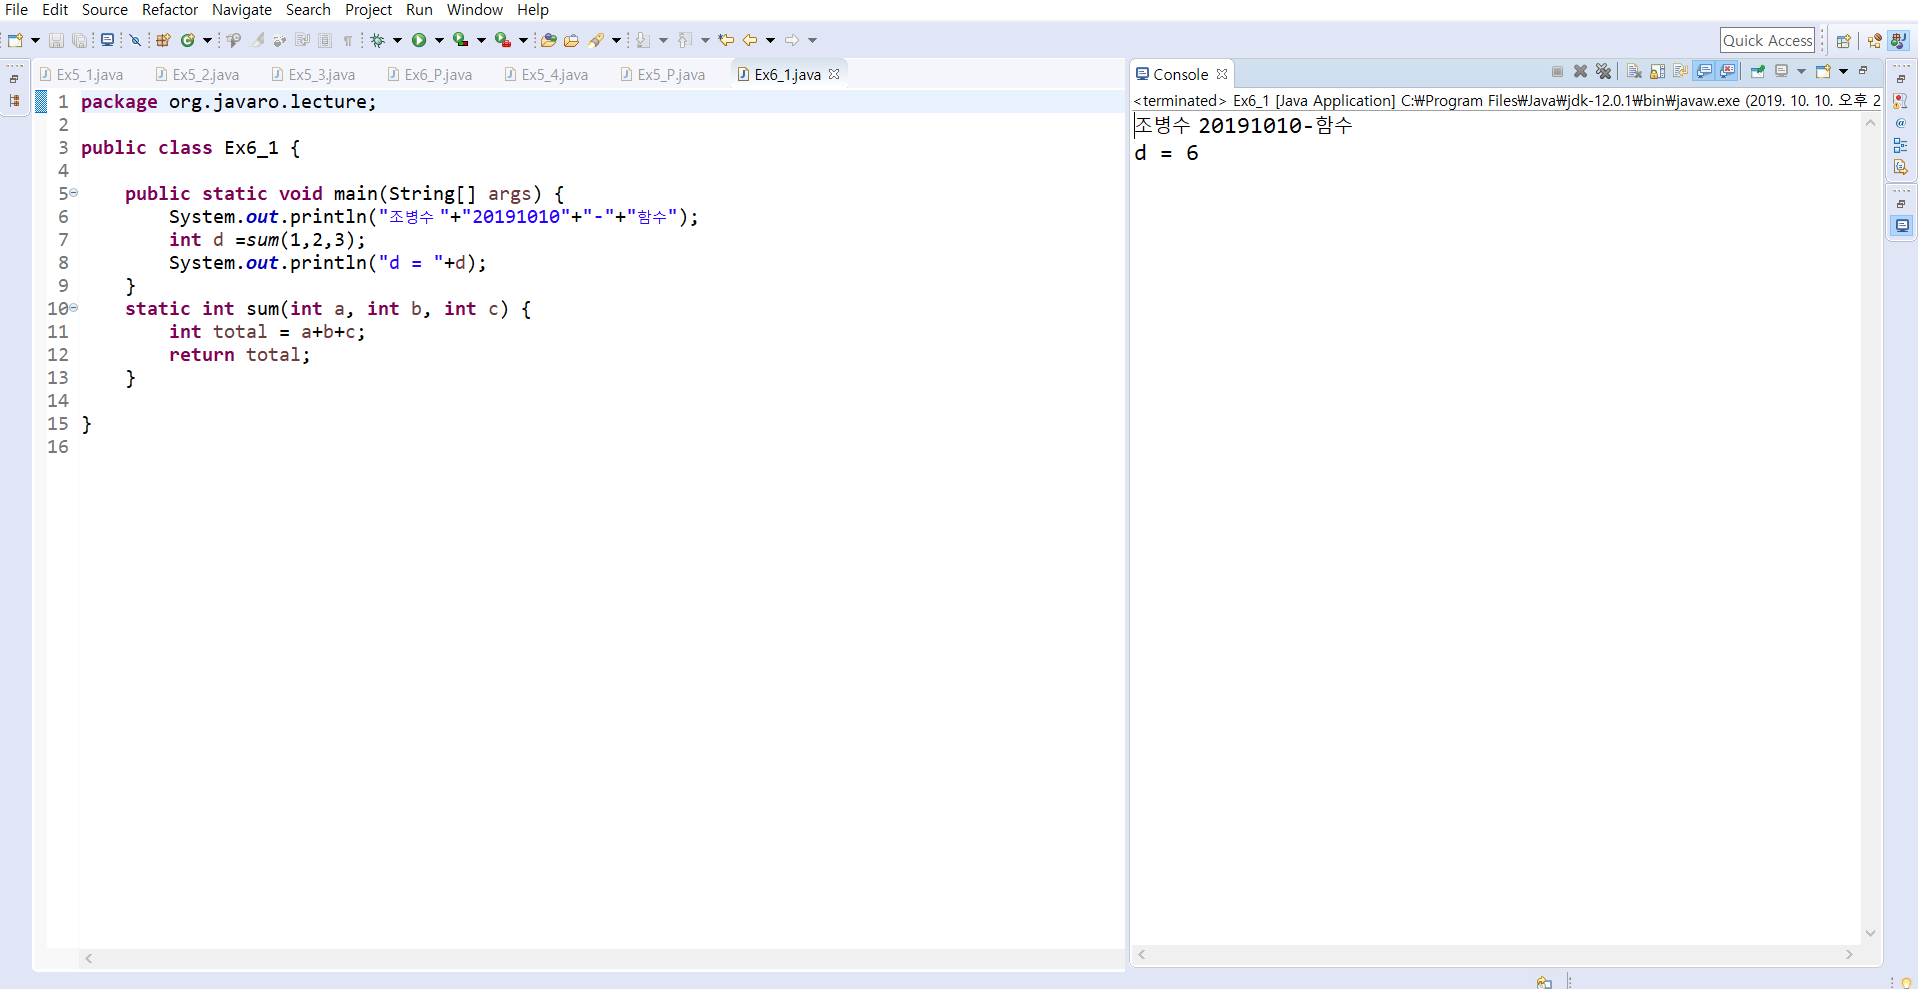Open the External Tools dropdown arrow
Screen dimensions: 1918x989
(523, 40)
